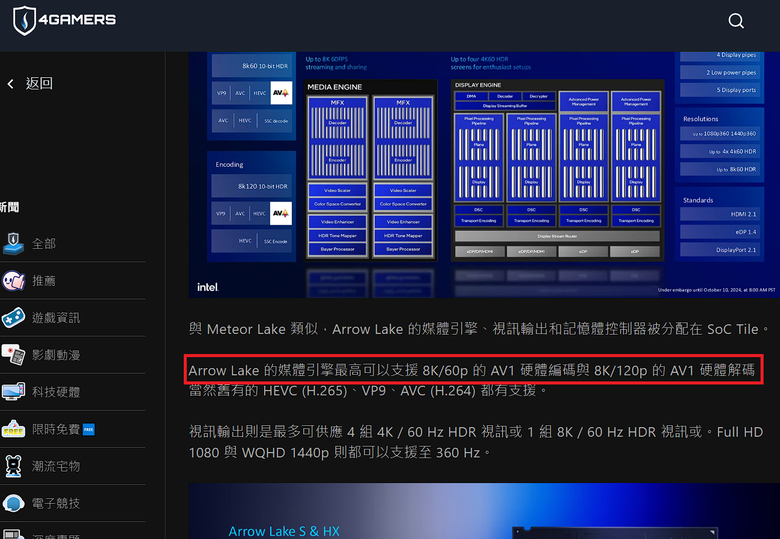Open the Arrow Lake S & HX image
The width and height of the screenshot is (780, 539).
(484, 511)
